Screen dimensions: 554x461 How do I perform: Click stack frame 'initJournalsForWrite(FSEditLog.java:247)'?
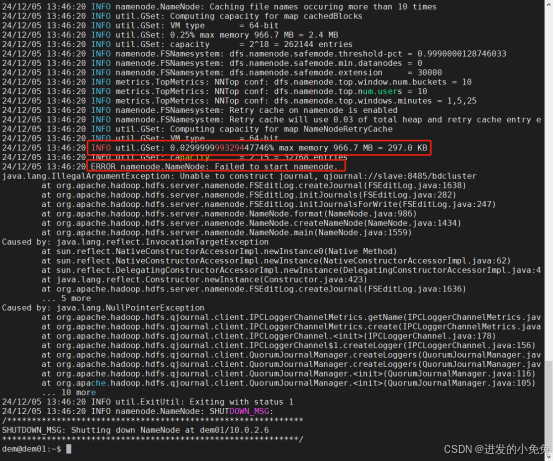pos(397,204)
